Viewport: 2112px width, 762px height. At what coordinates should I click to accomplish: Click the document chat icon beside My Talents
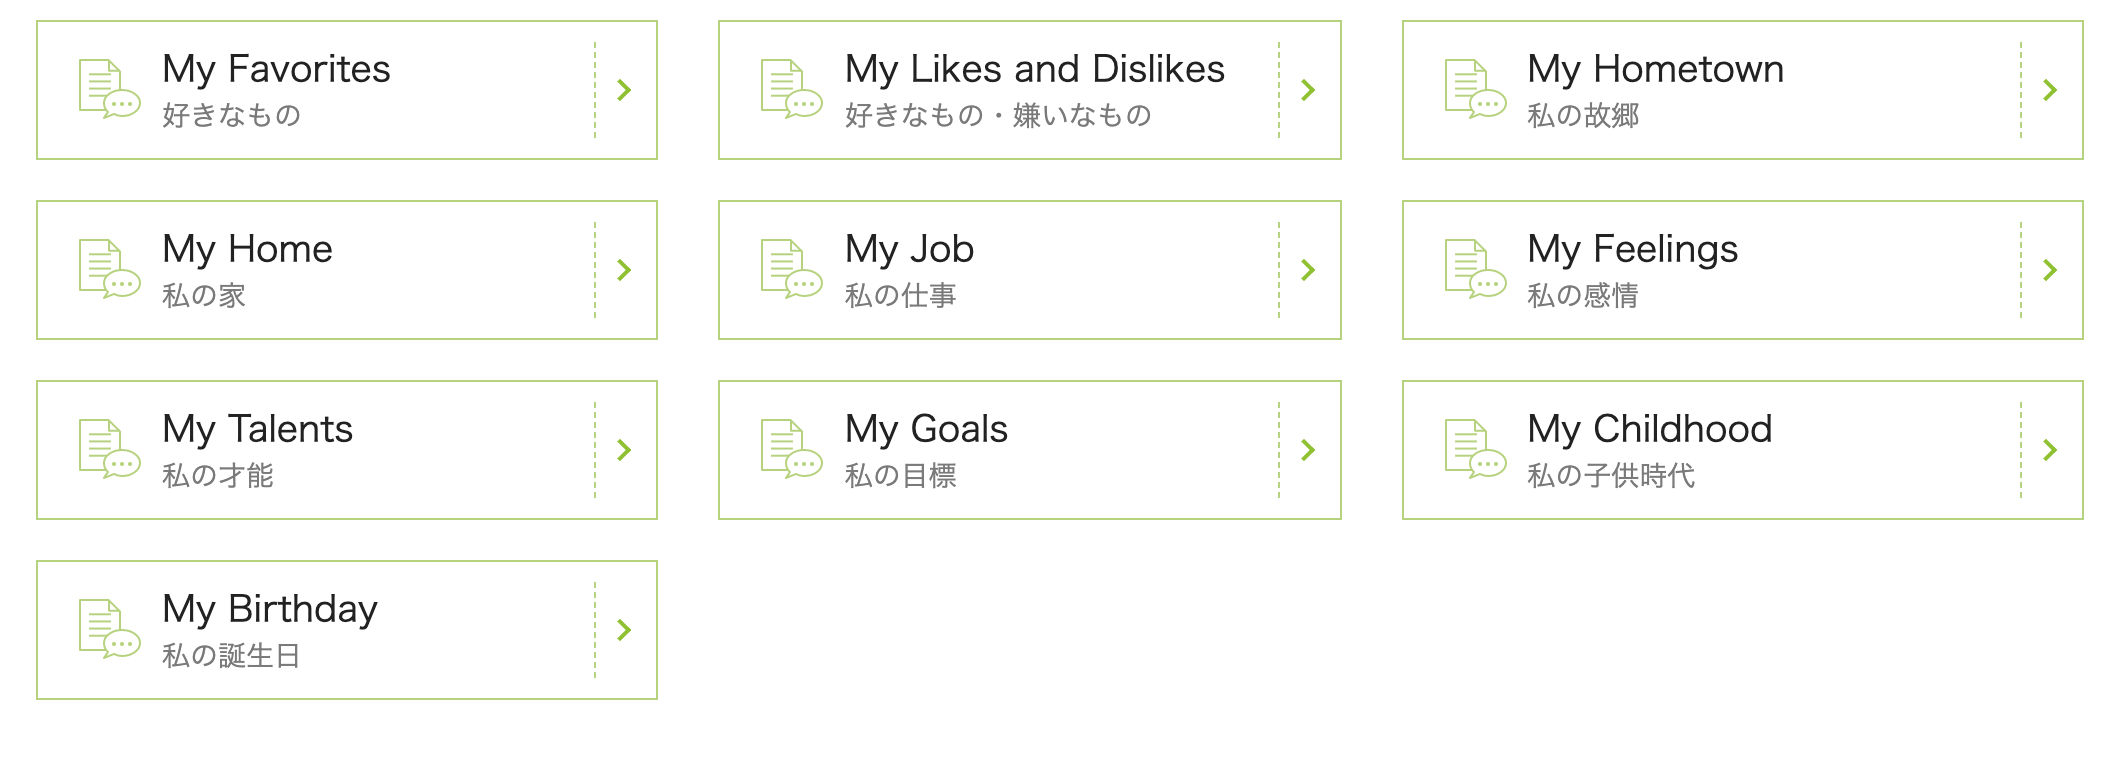click(109, 449)
